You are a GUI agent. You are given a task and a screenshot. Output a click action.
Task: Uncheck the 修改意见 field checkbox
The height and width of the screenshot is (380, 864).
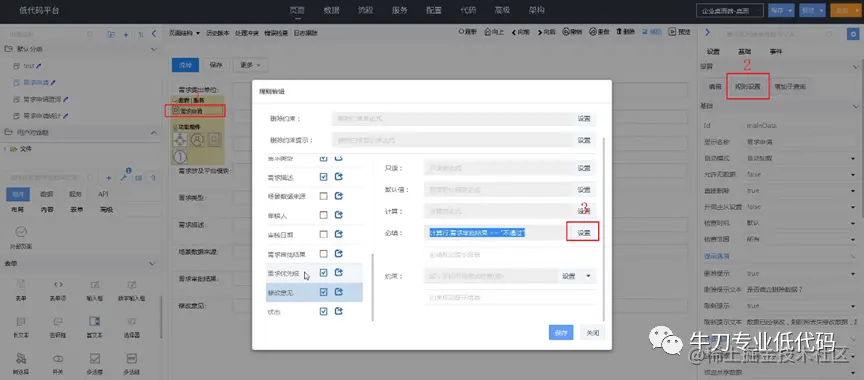(323, 292)
